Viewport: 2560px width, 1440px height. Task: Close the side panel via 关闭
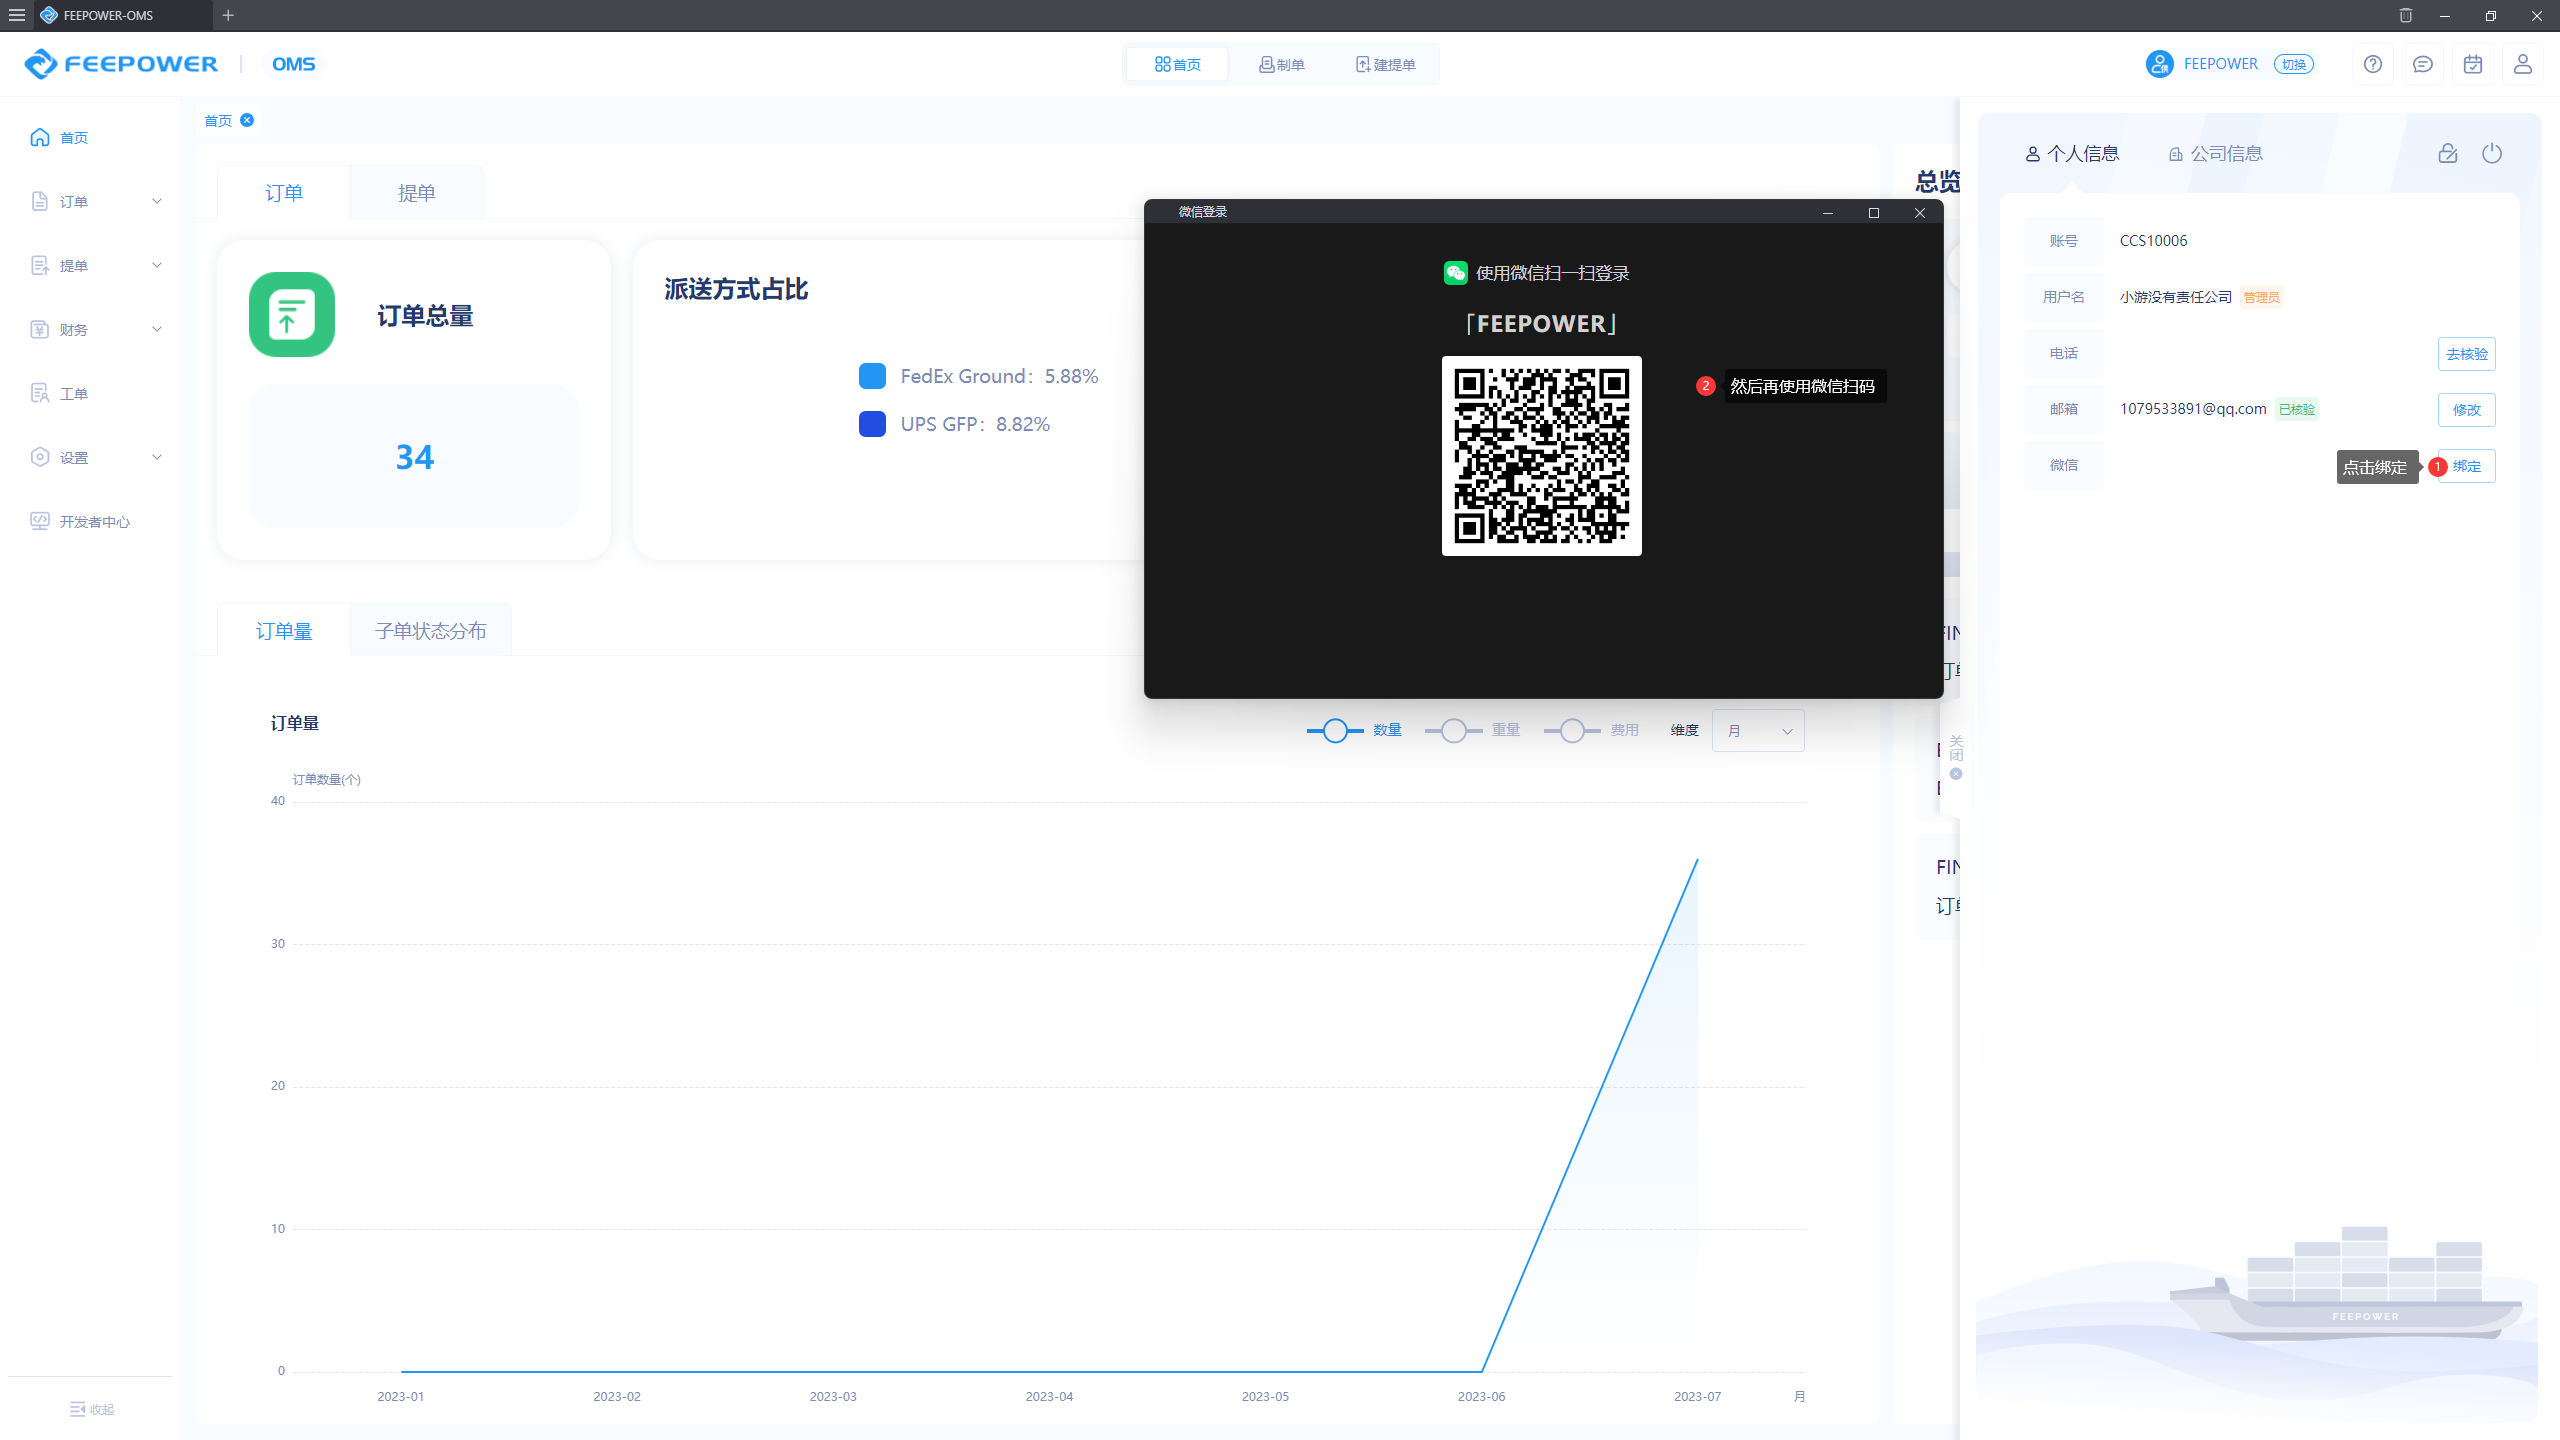[x=1955, y=756]
